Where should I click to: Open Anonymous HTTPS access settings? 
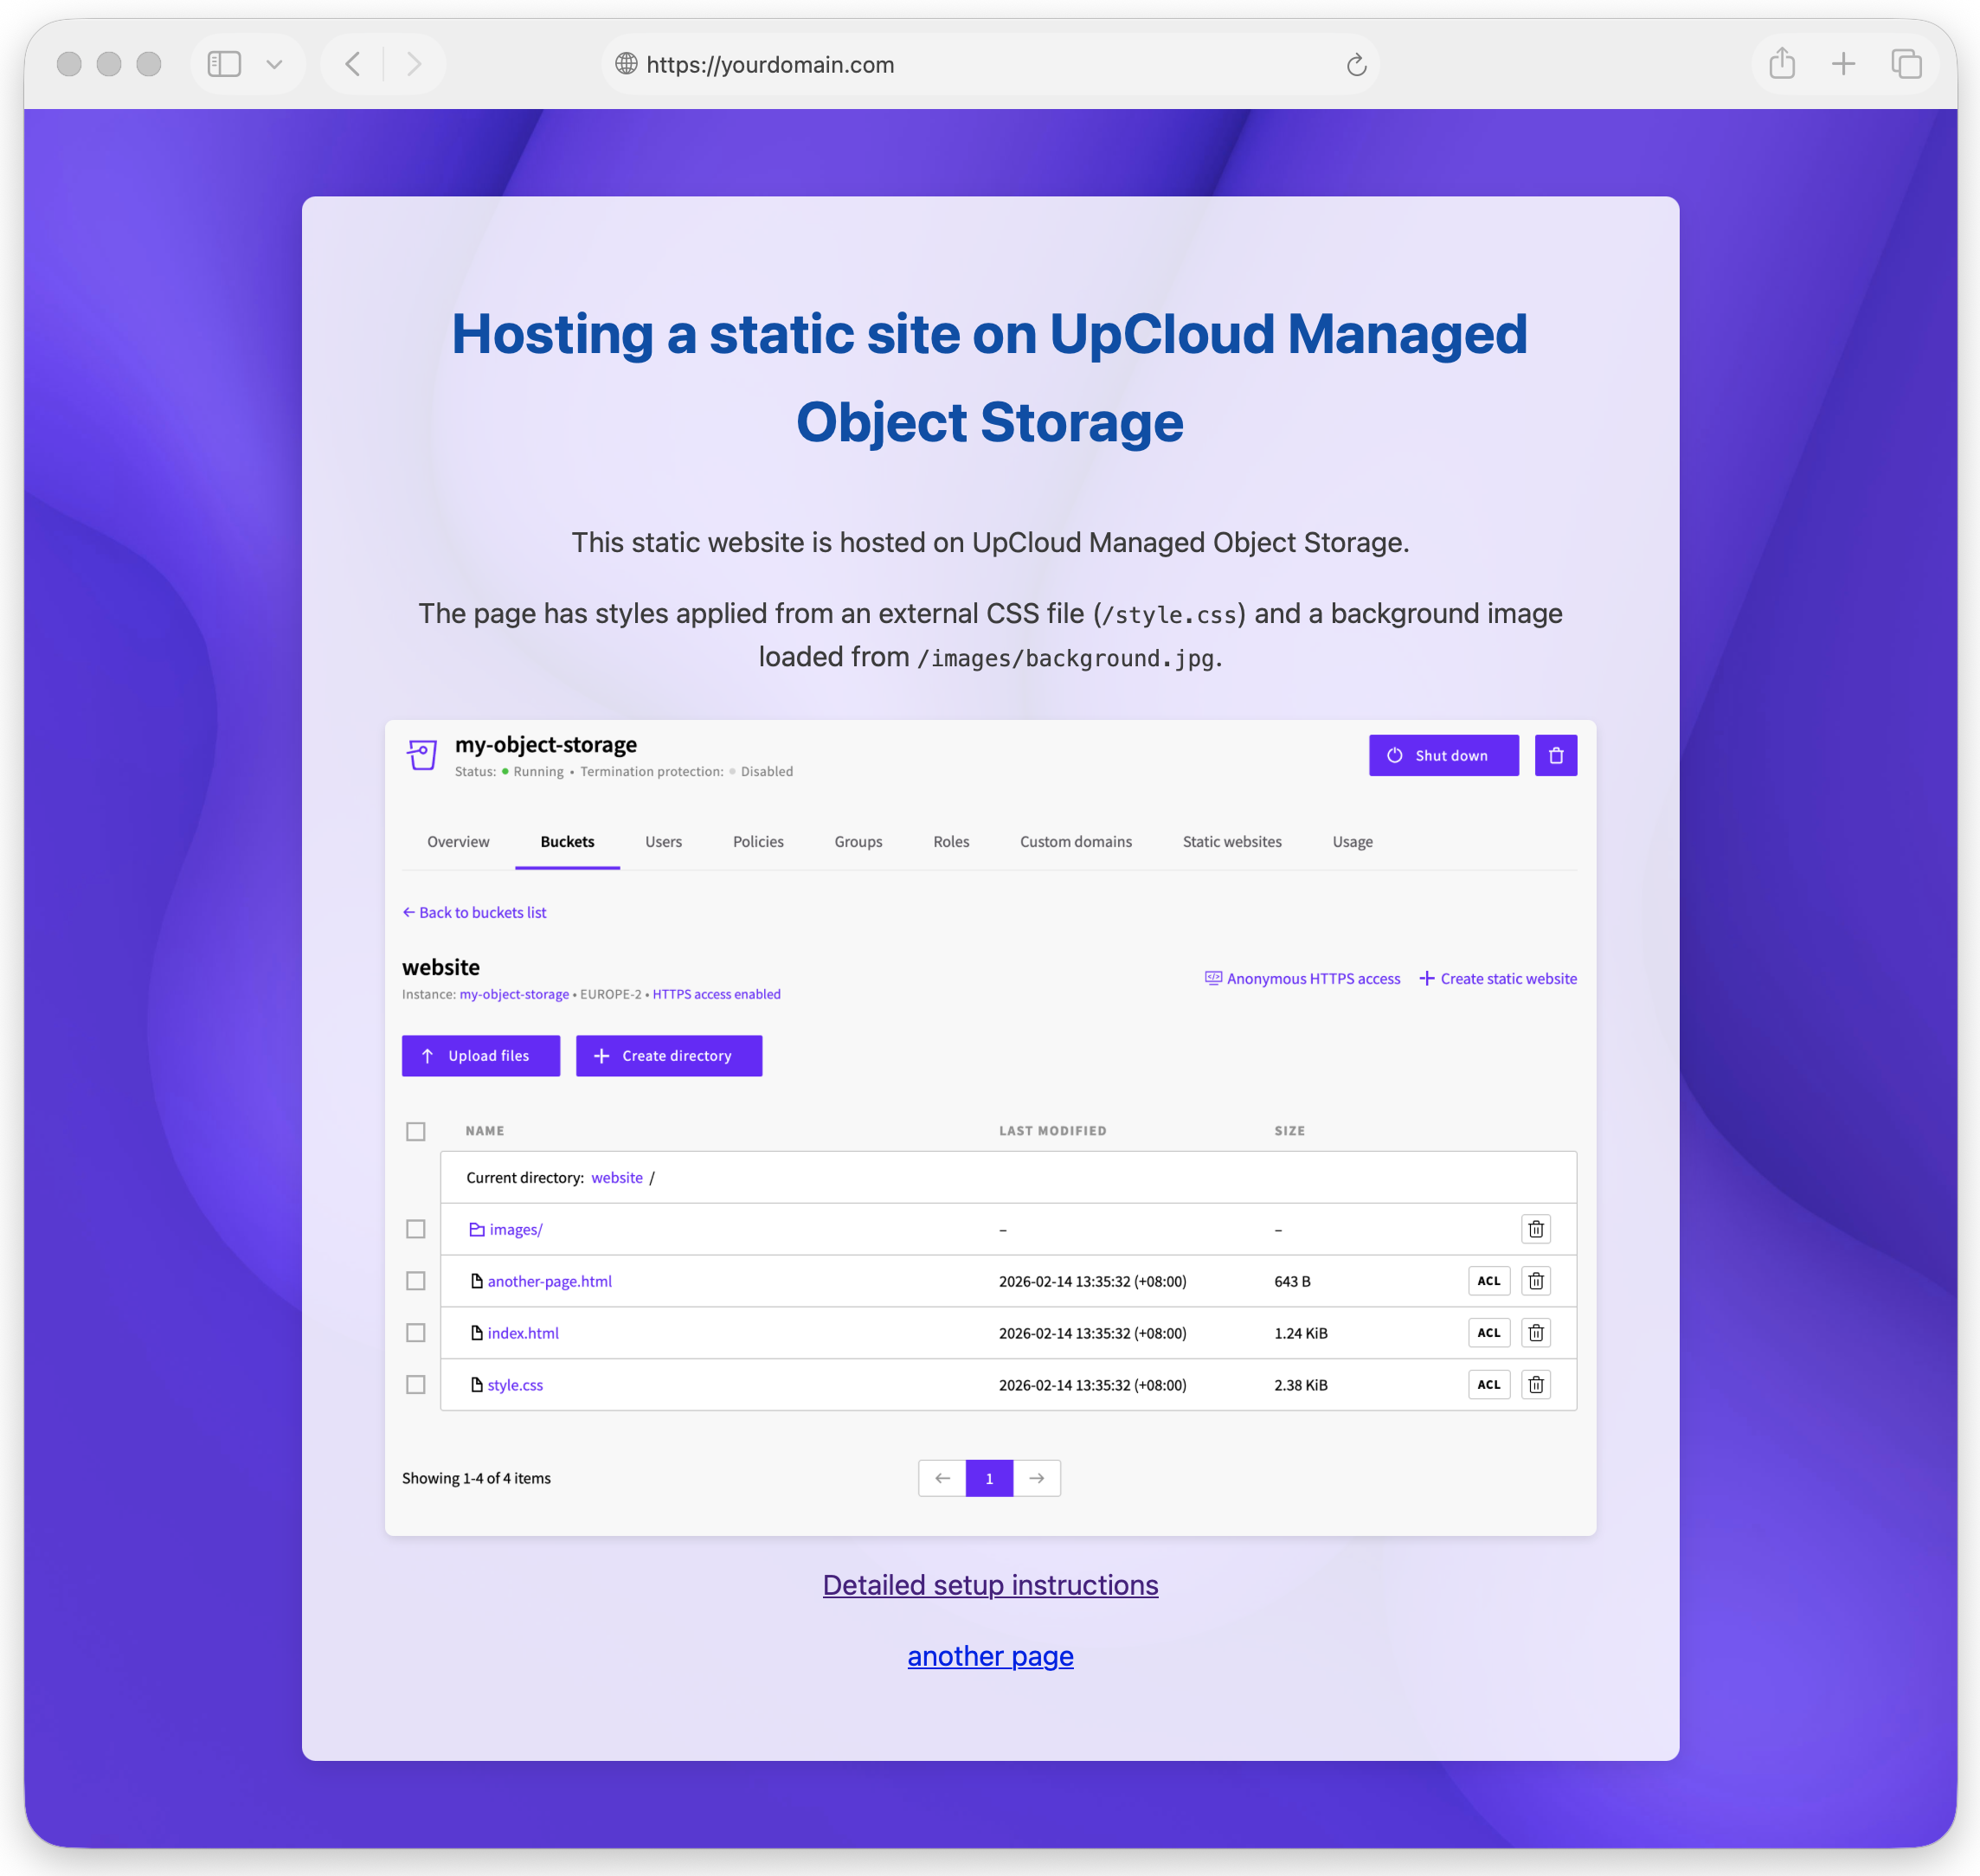[x=1302, y=978]
